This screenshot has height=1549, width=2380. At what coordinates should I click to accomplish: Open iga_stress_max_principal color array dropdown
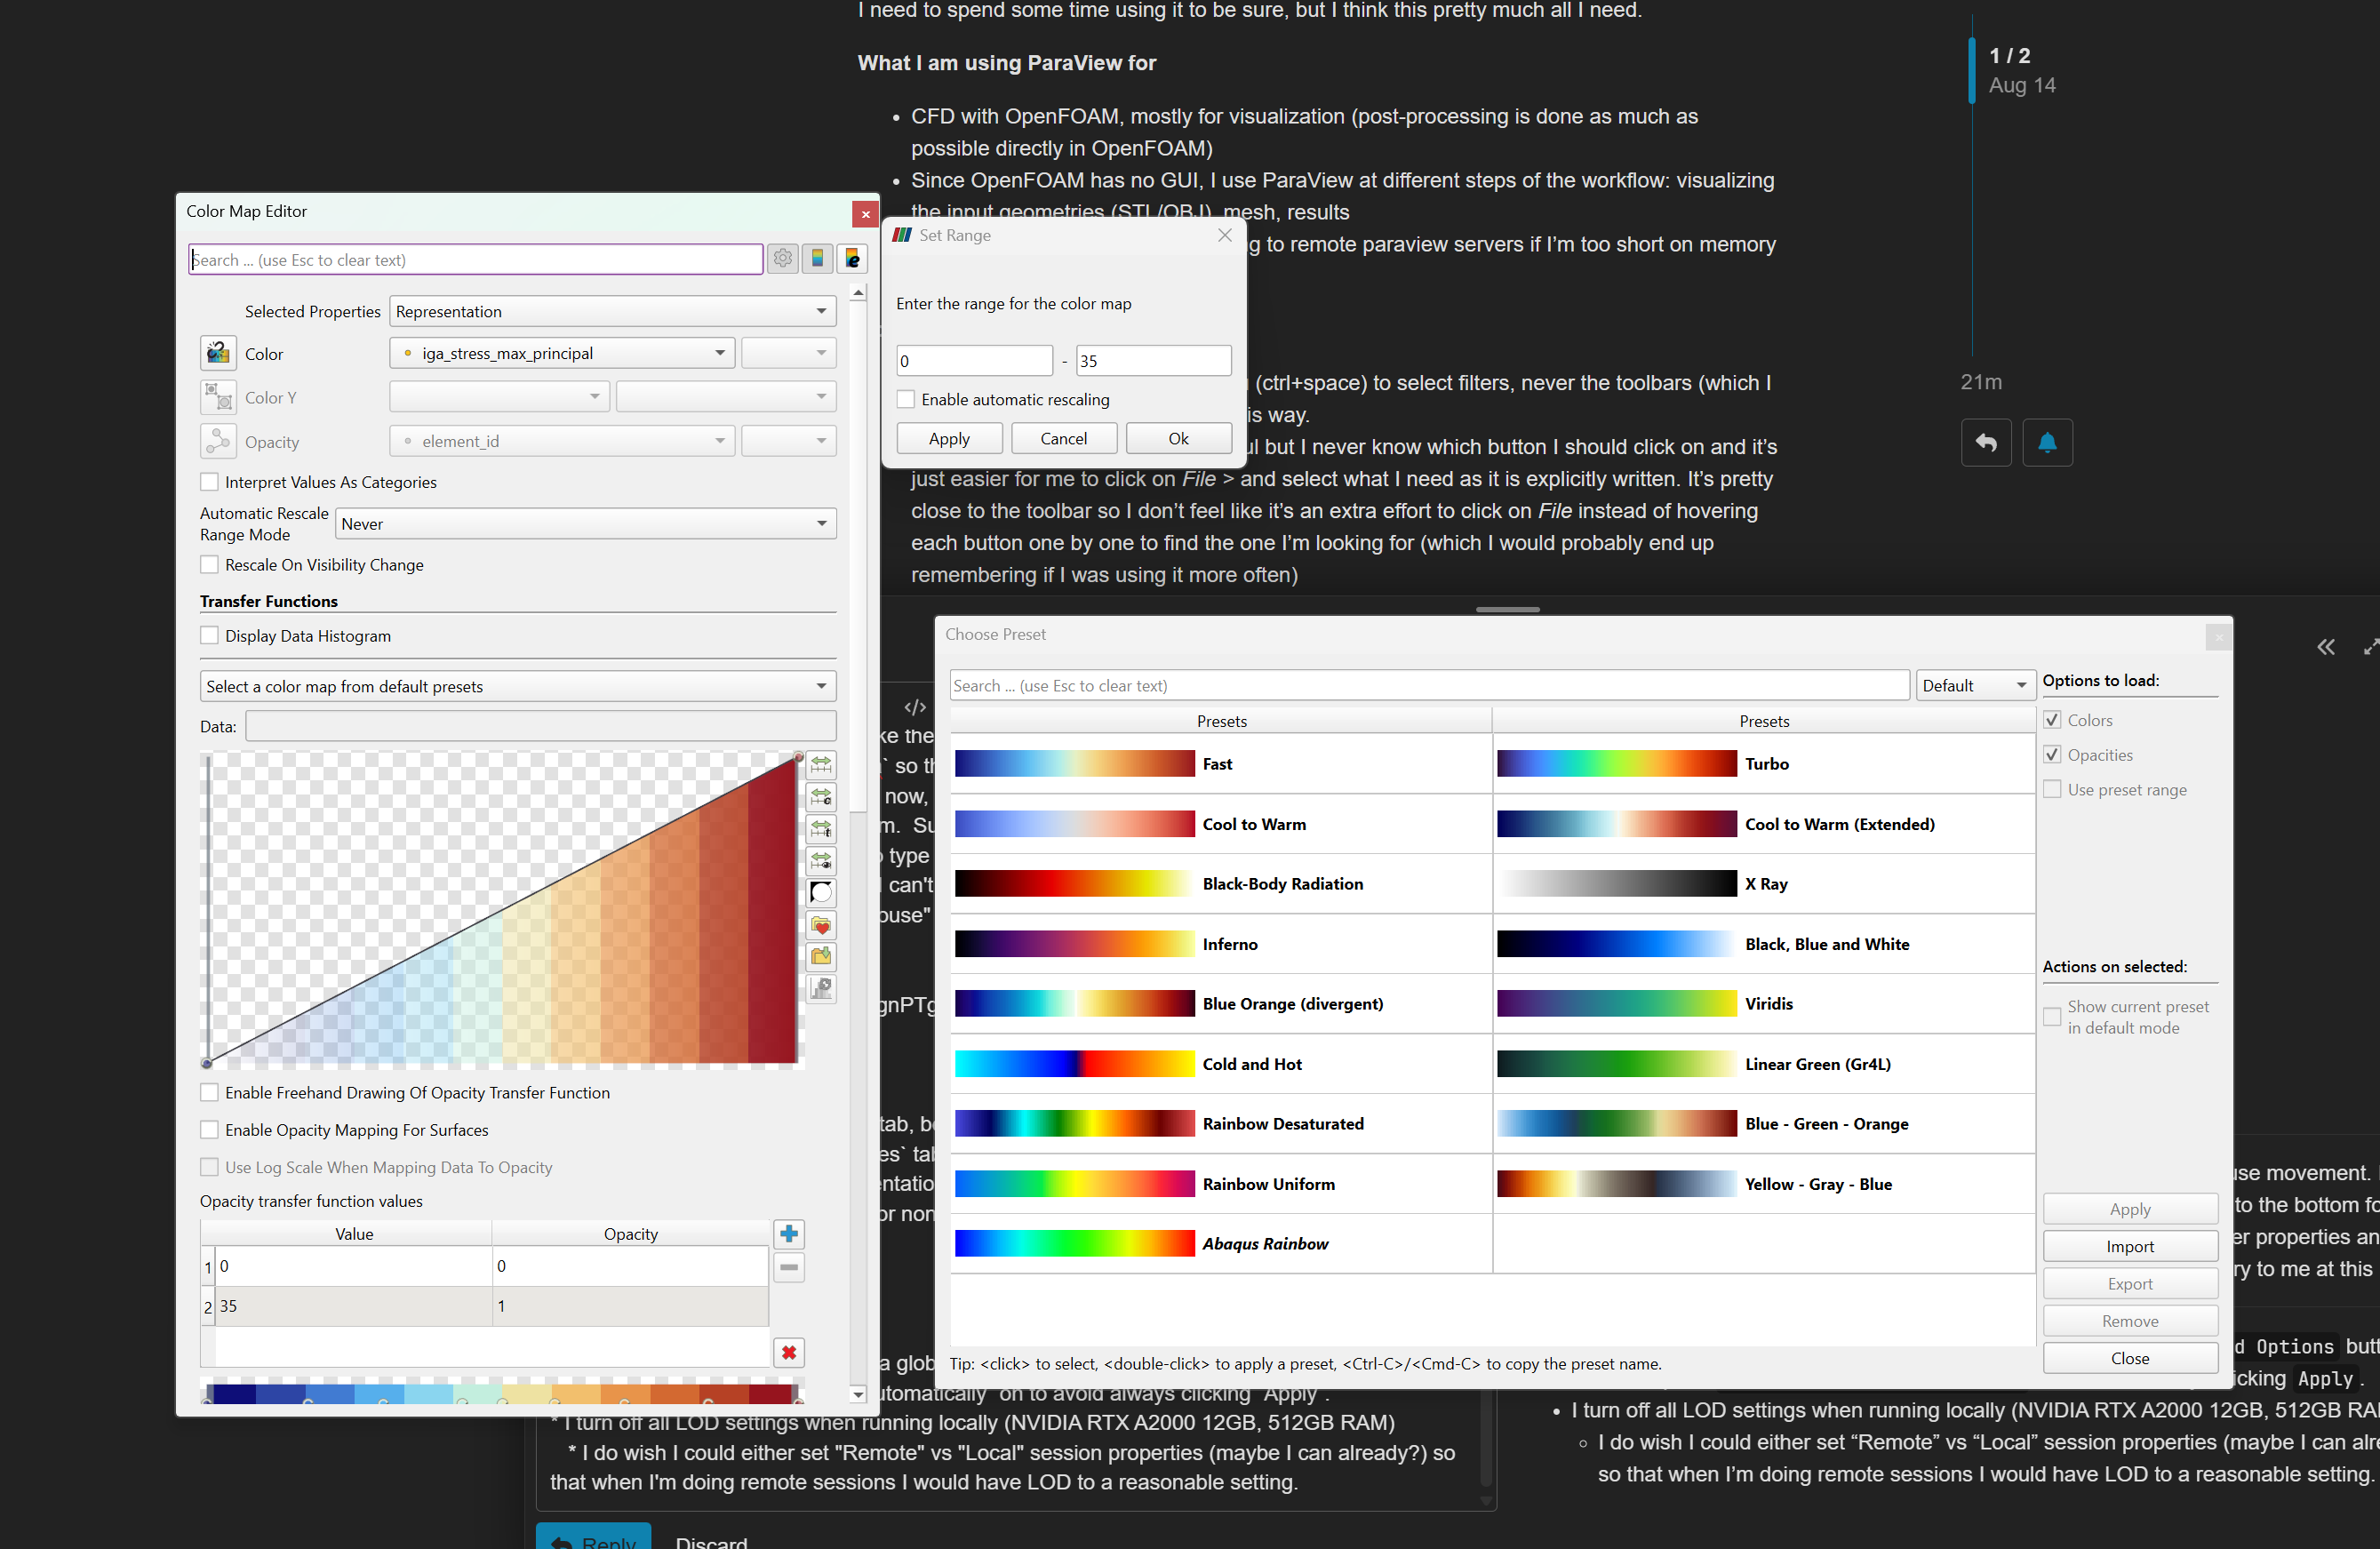[562, 353]
